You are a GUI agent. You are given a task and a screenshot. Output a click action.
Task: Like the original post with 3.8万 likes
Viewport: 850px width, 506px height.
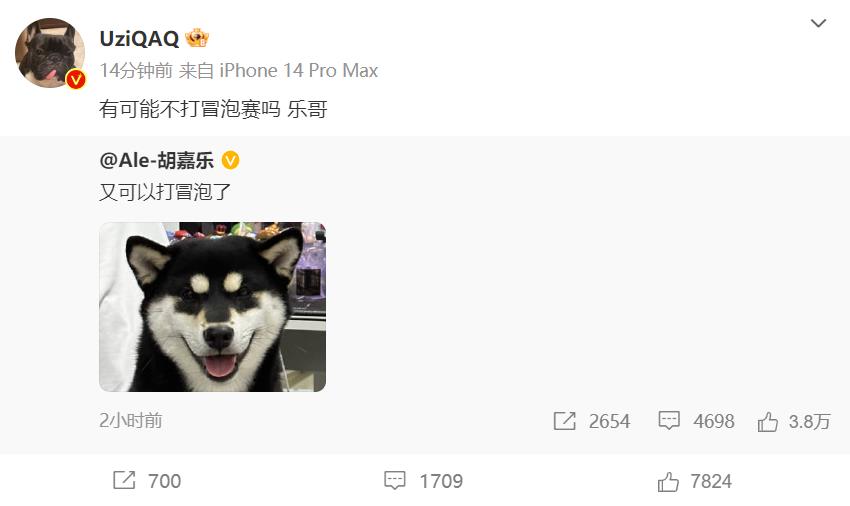[794, 421]
